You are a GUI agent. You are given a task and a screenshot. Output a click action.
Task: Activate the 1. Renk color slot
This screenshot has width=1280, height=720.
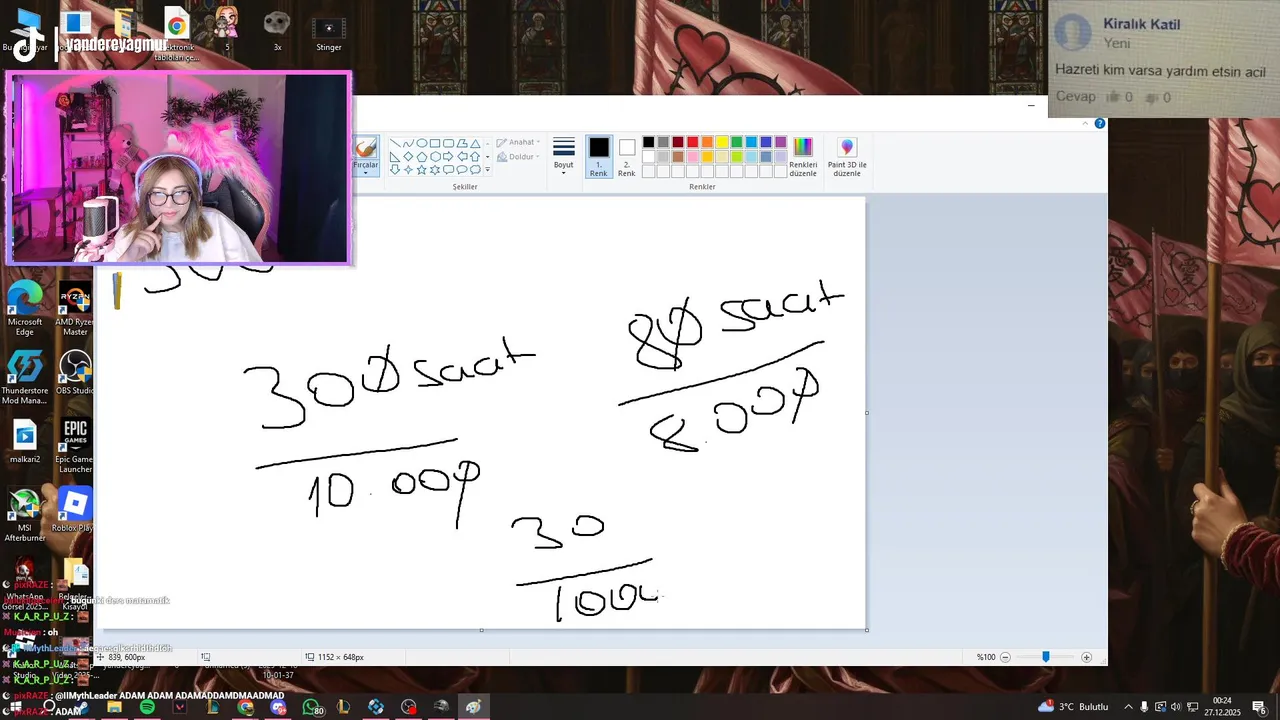pyautogui.click(x=598, y=157)
